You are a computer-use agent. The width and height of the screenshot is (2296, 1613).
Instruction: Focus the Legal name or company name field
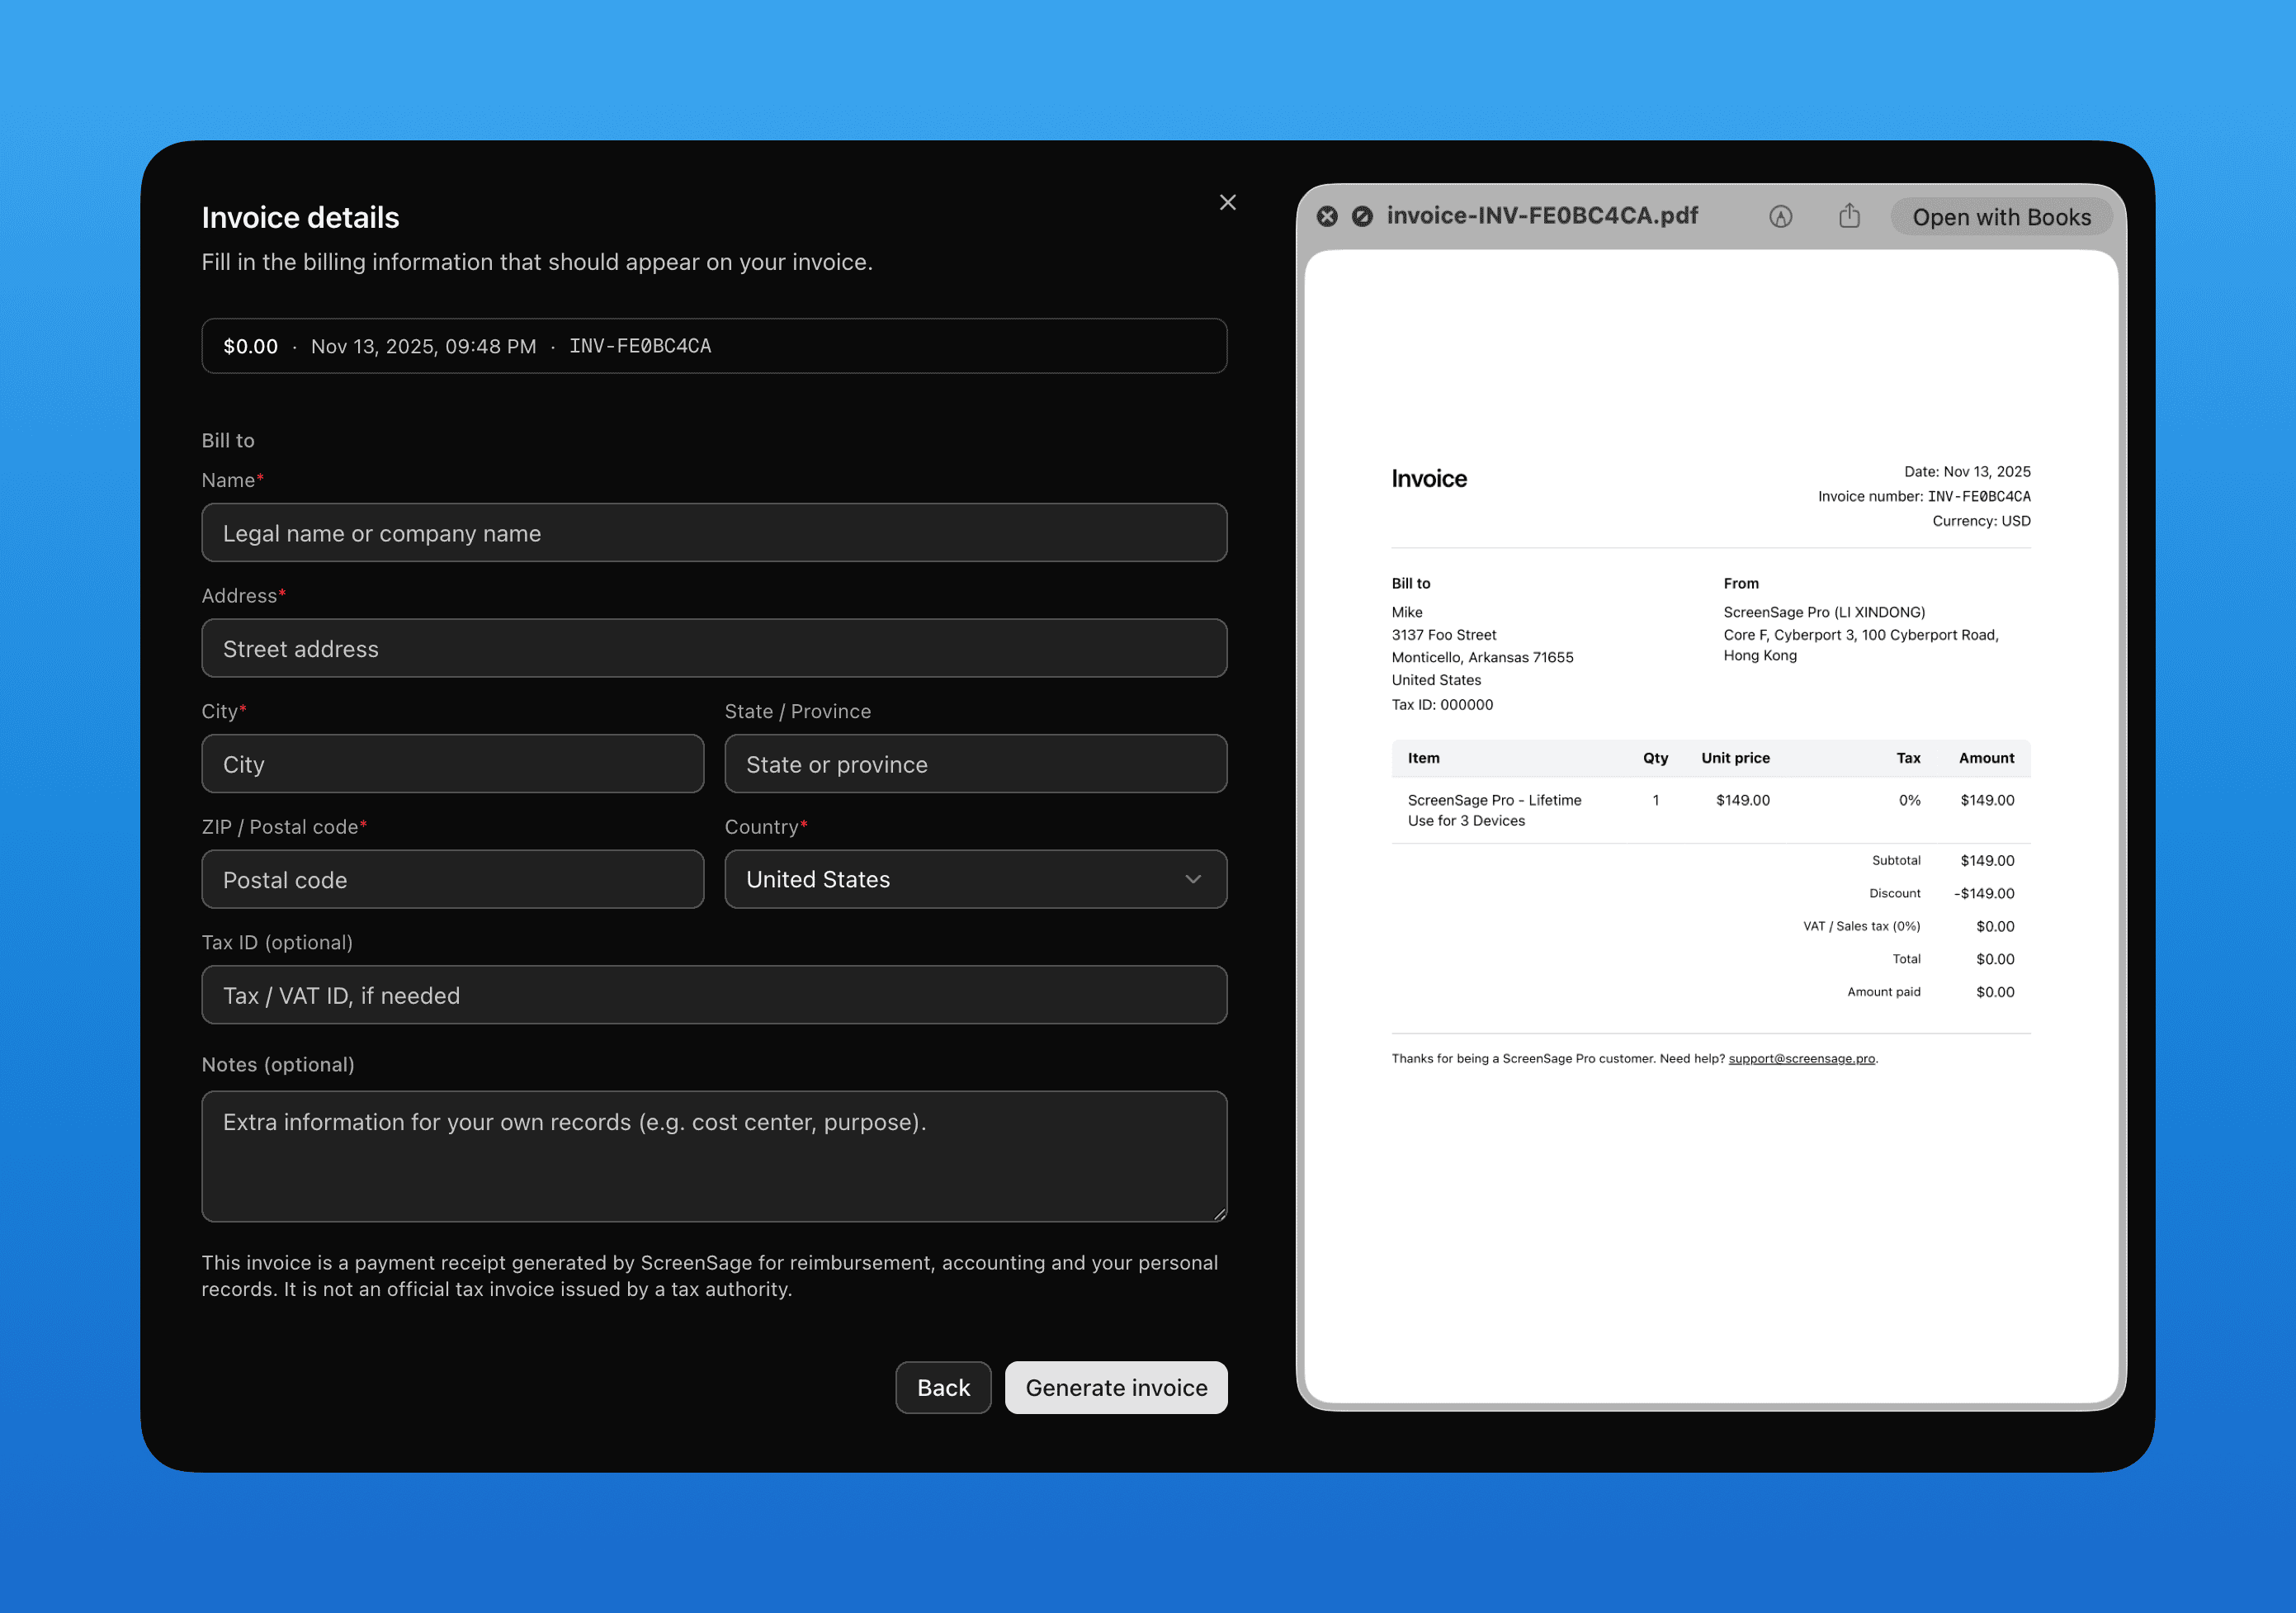713,533
